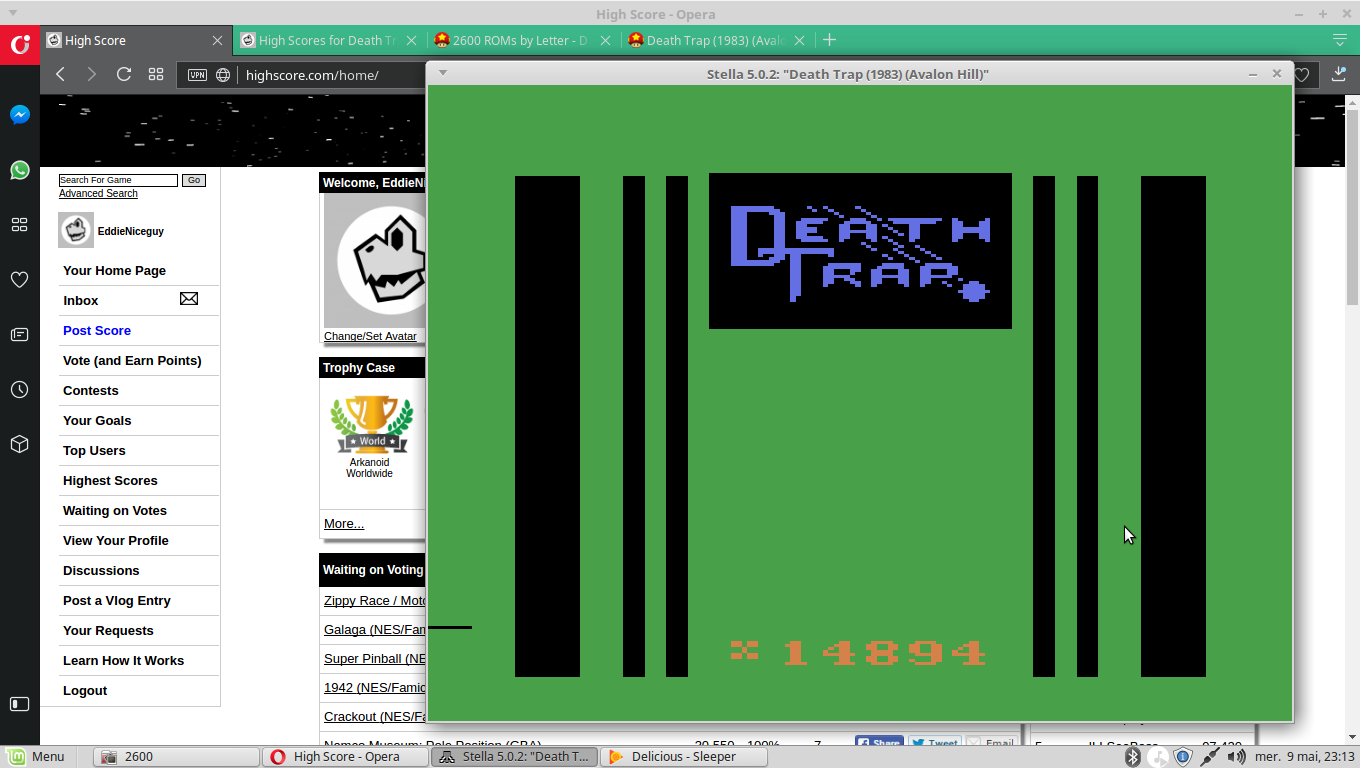1360x768 pixels.
Task: Open the Inbox envelope icon
Action: tap(188, 299)
